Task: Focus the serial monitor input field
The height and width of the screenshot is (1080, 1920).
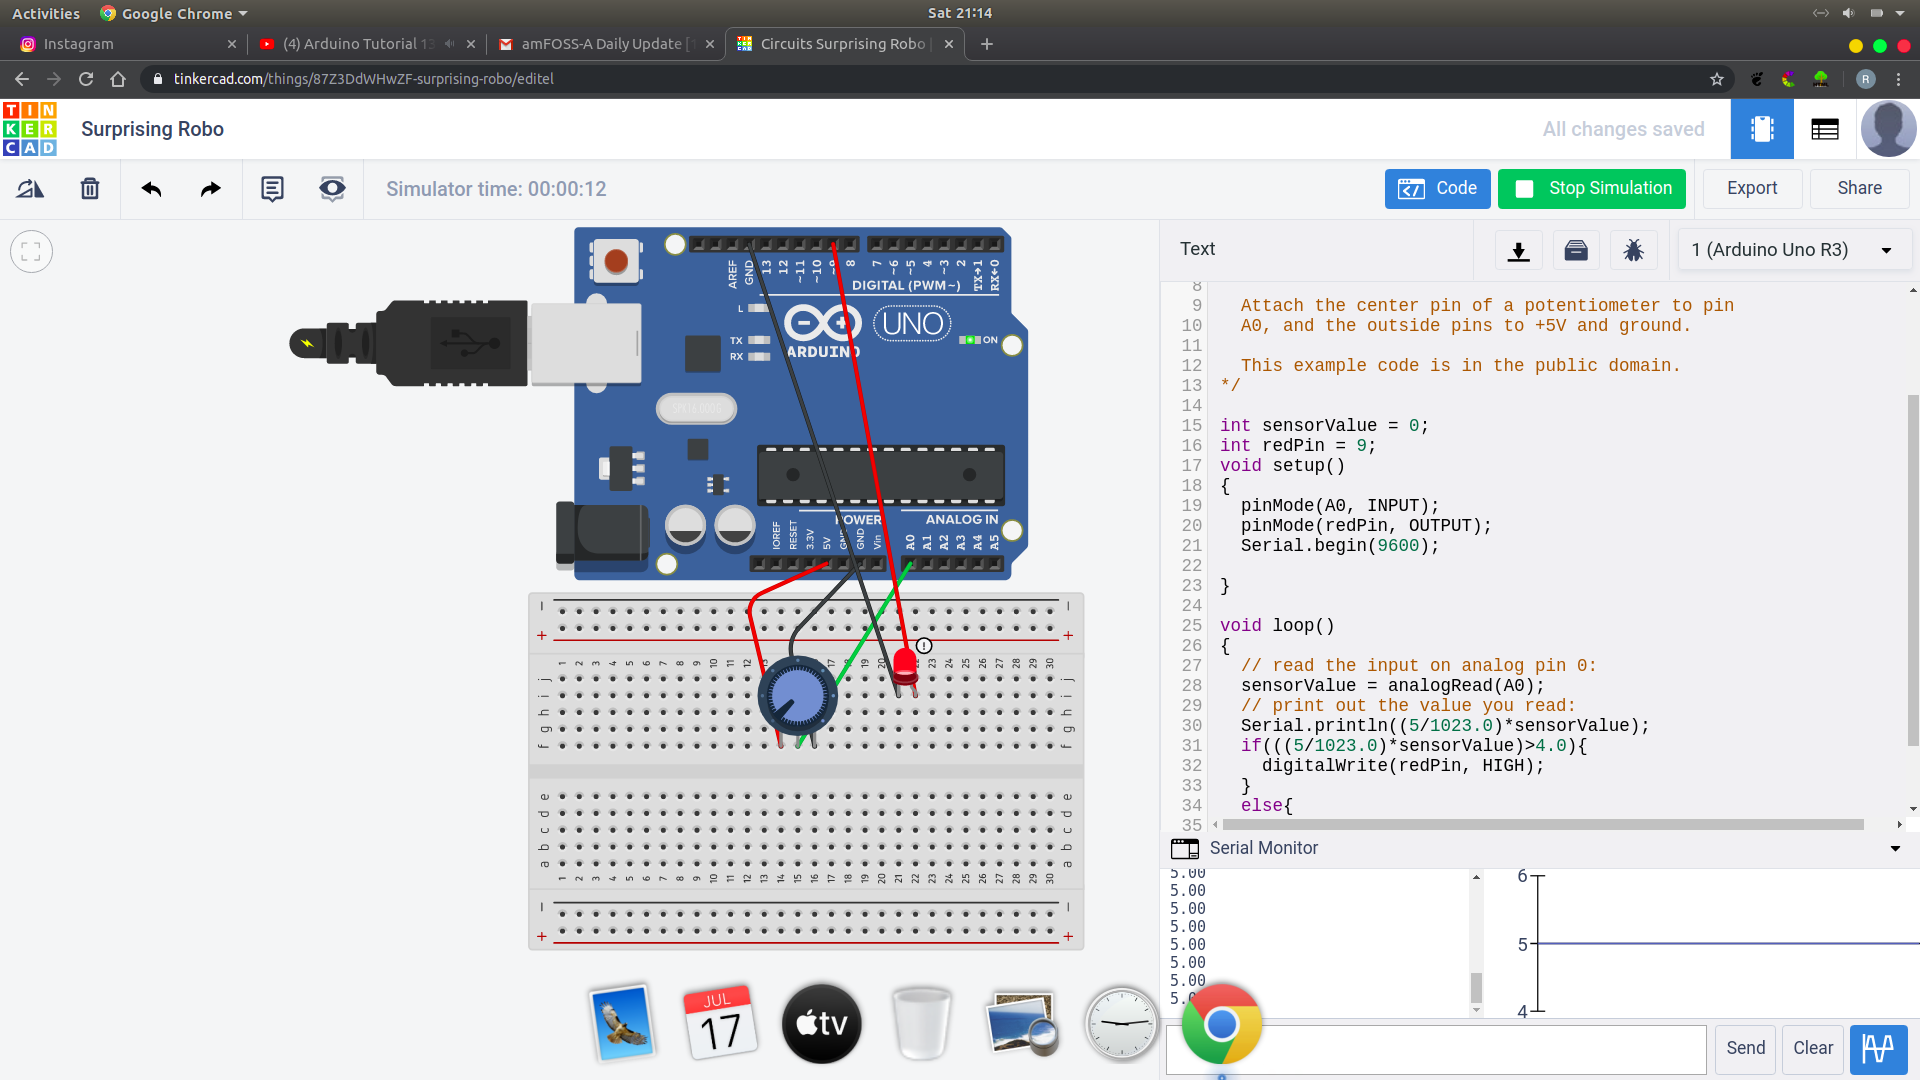Action: click(1436, 1049)
